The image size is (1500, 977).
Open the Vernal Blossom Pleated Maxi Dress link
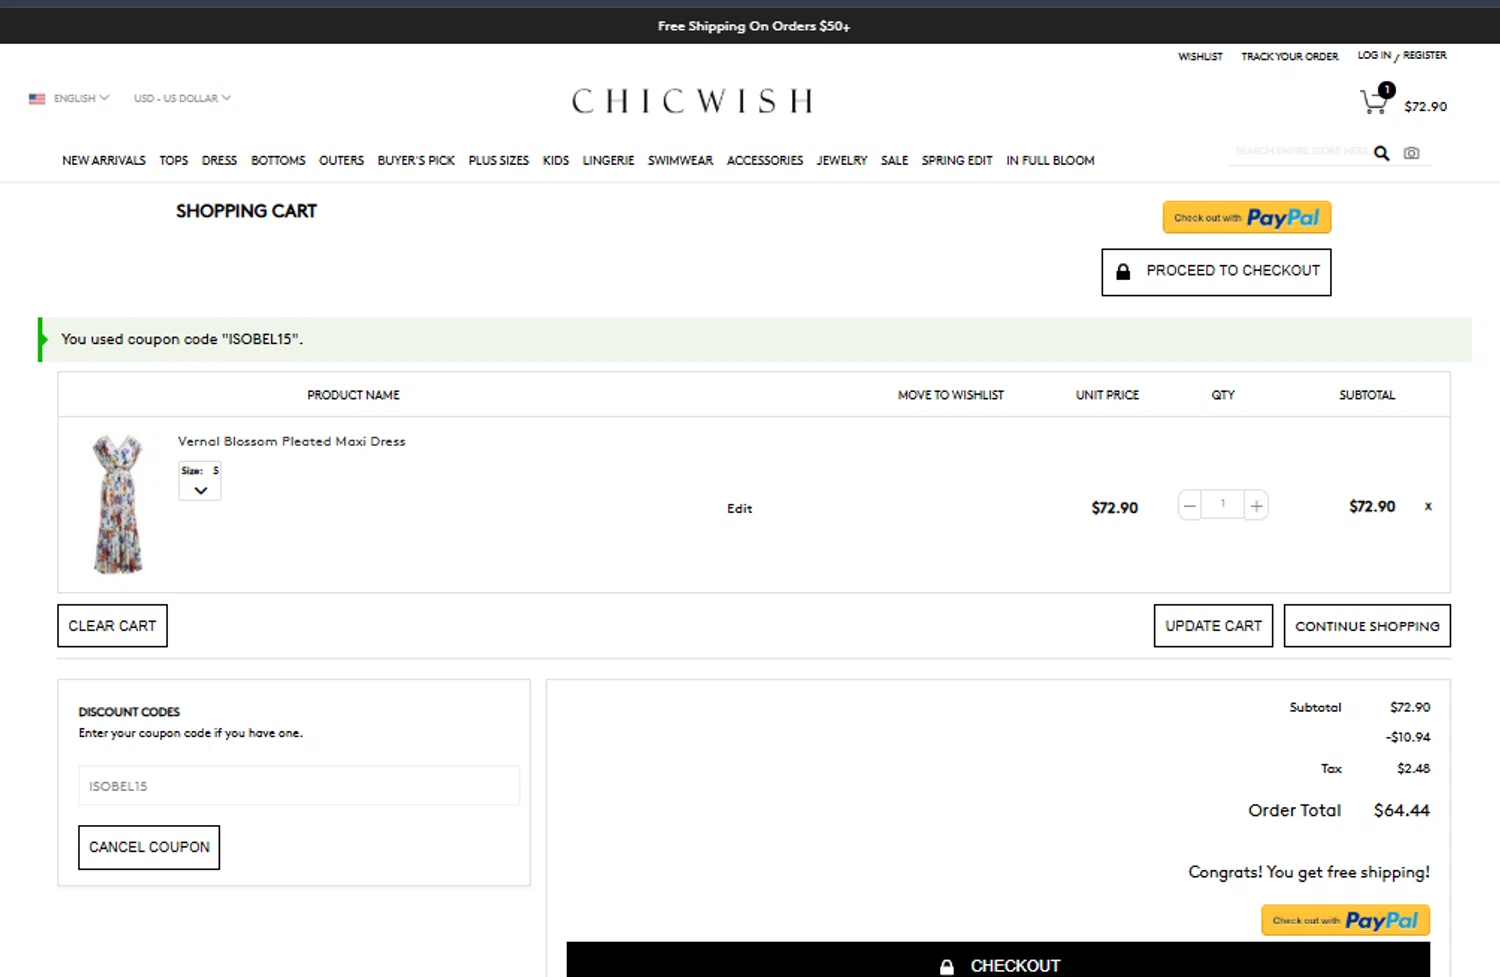tap(292, 441)
